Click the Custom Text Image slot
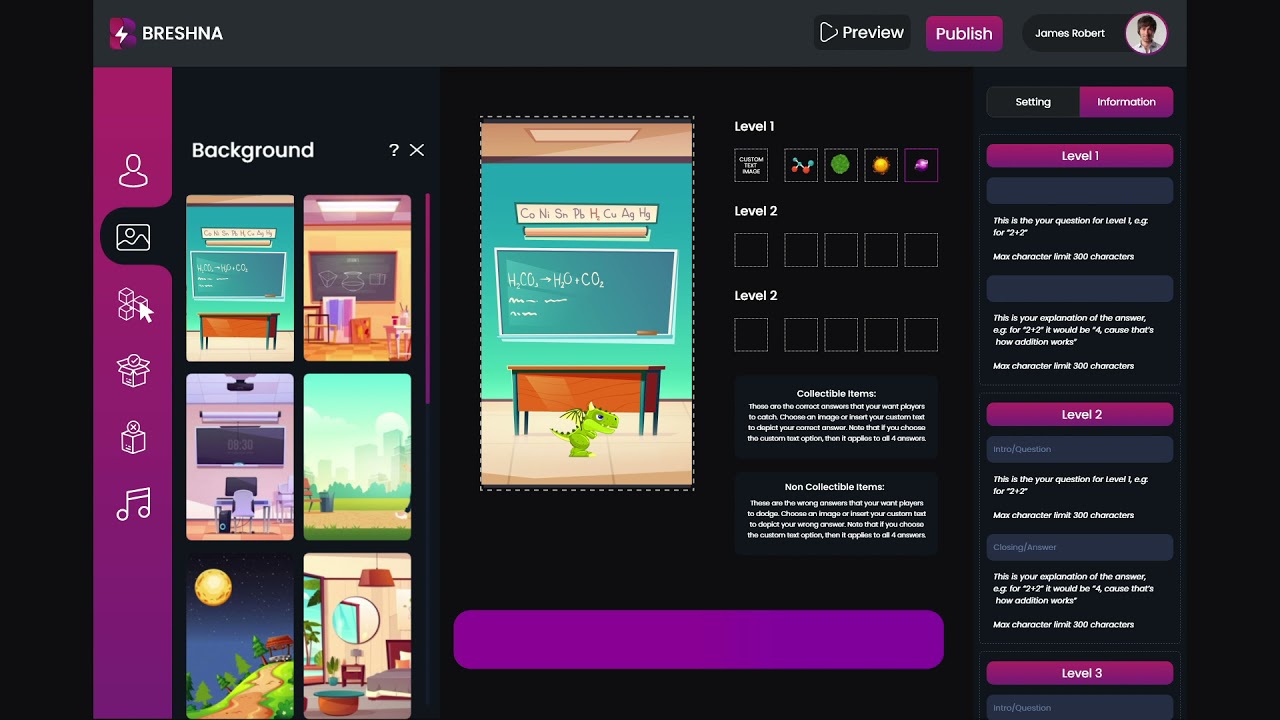The image size is (1280, 720). [x=751, y=166]
